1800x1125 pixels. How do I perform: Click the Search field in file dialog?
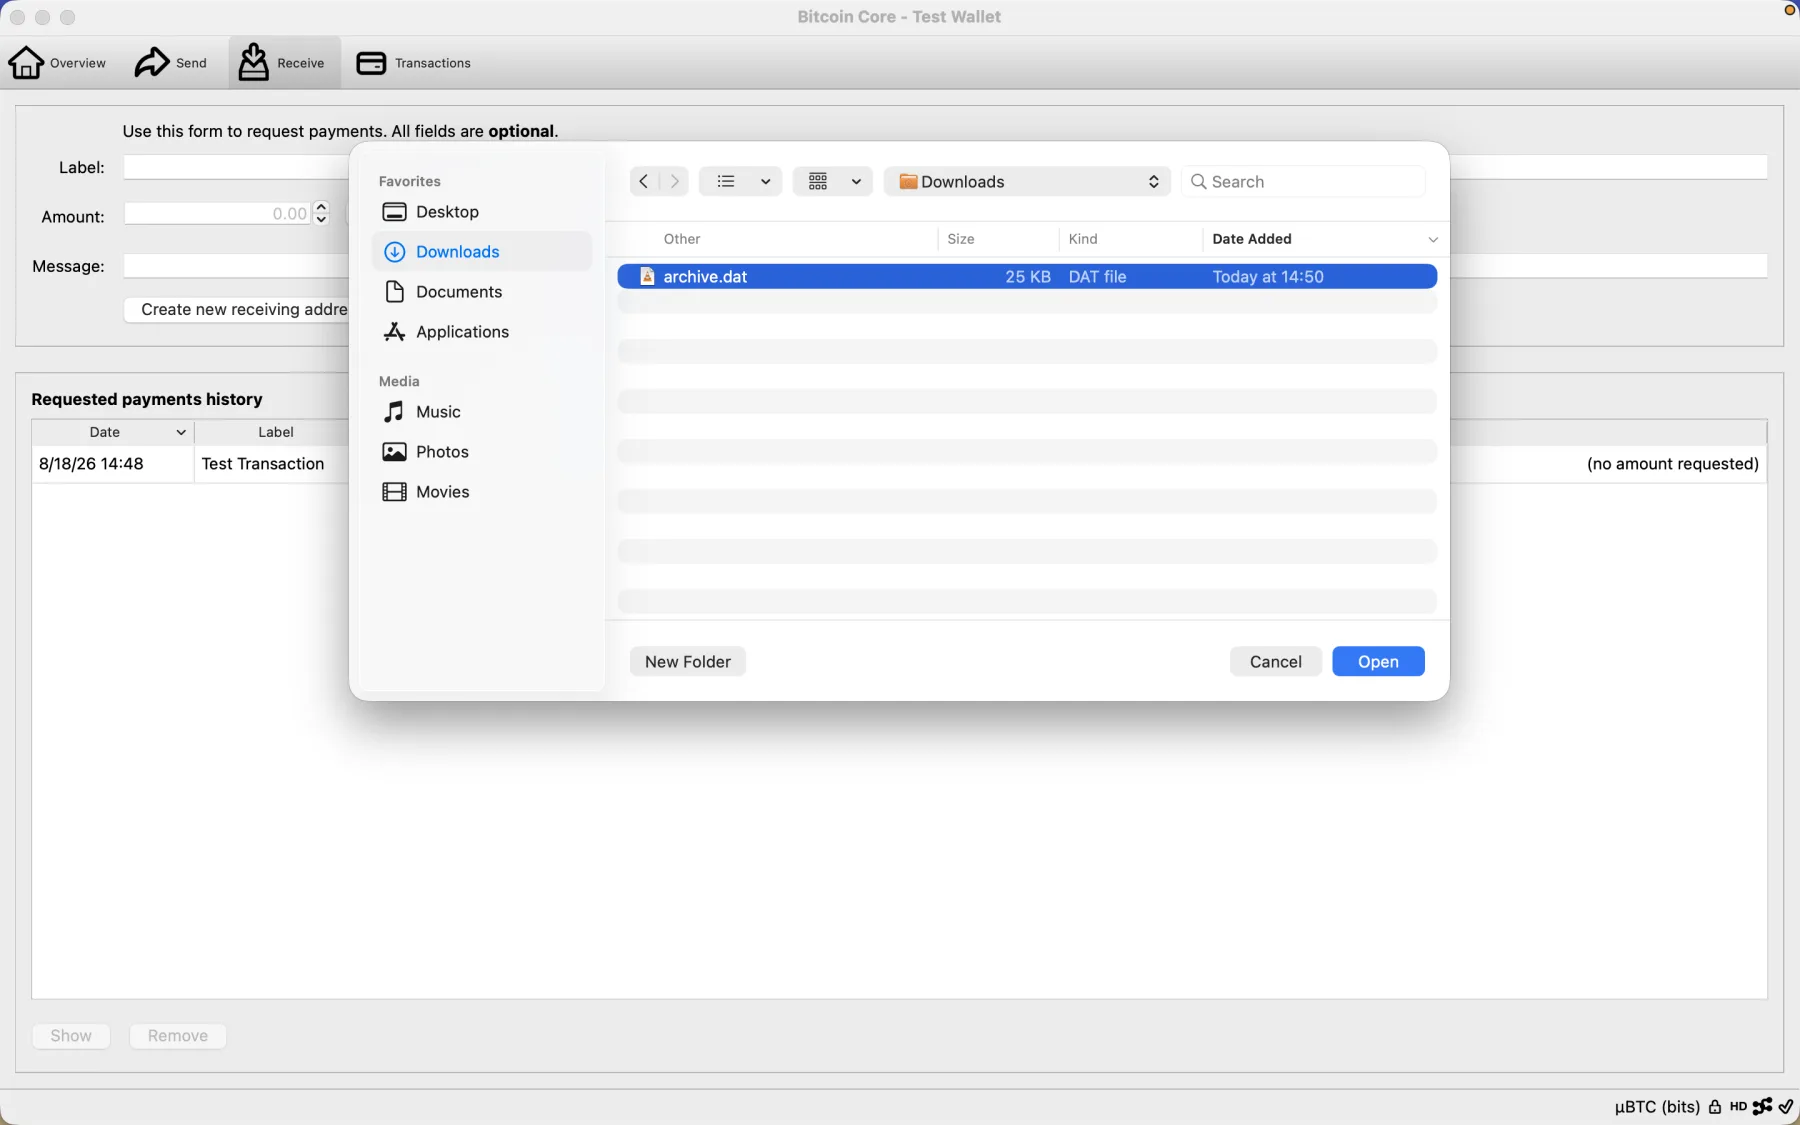tap(1303, 181)
